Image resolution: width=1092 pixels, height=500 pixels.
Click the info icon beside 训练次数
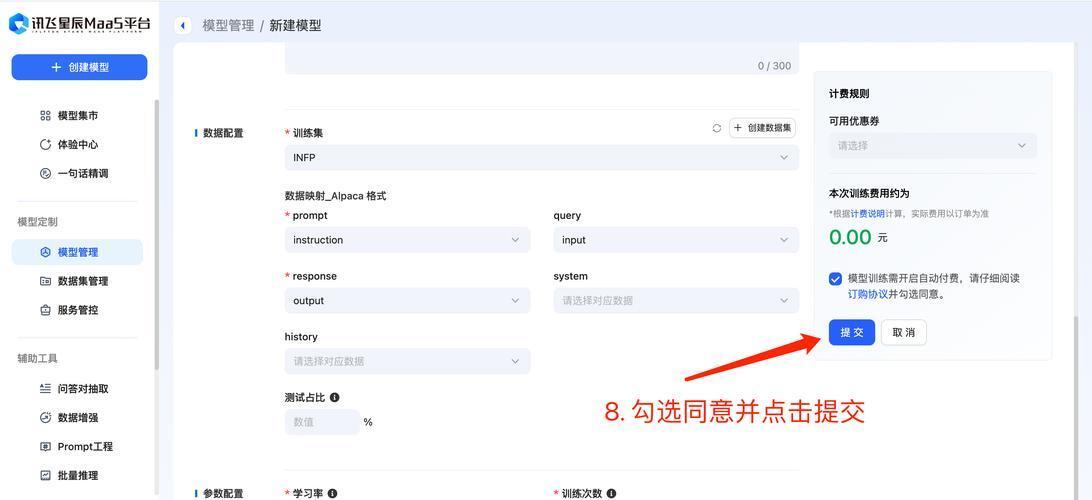tap(611, 494)
